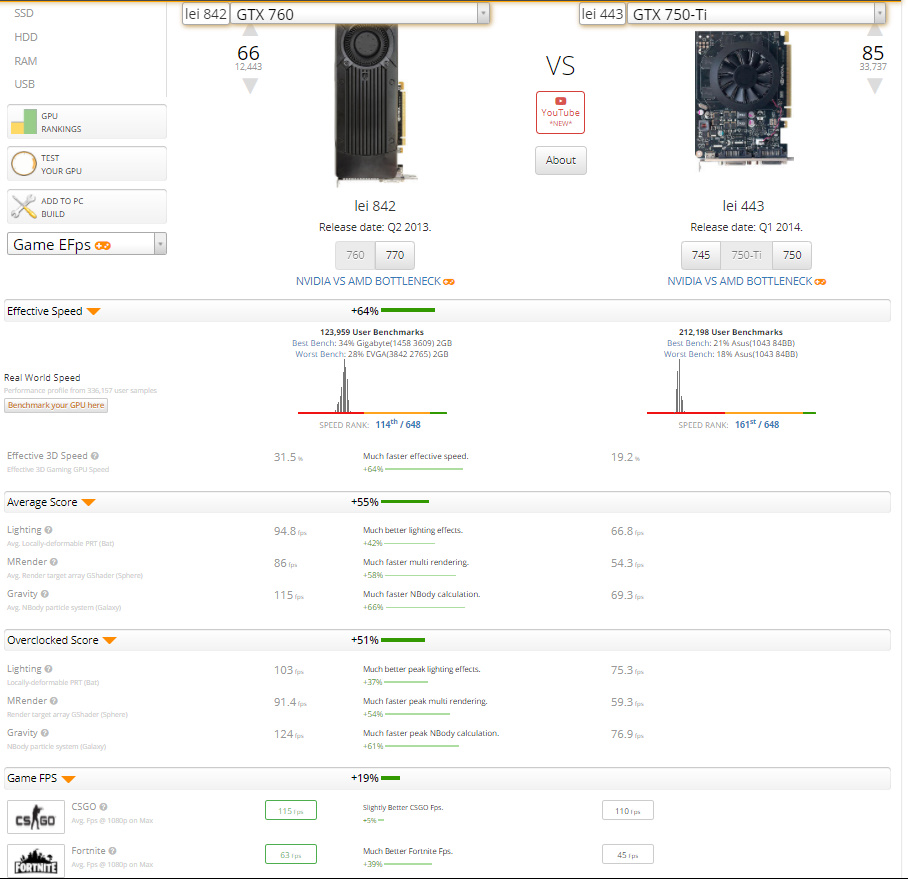The image size is (908, 879).
Task: Open Add to PC Build button
Action: [x=87, y=207]
